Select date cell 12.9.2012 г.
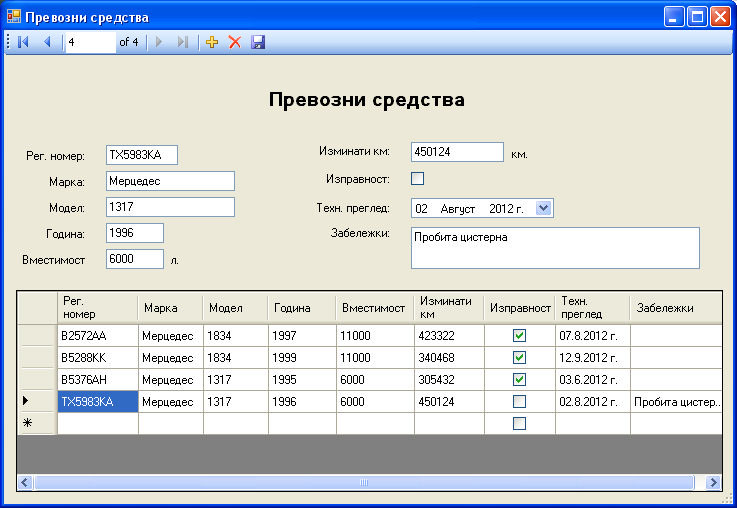Image resolution: width=737 pixels, height=508 pixels. point(592,358)
